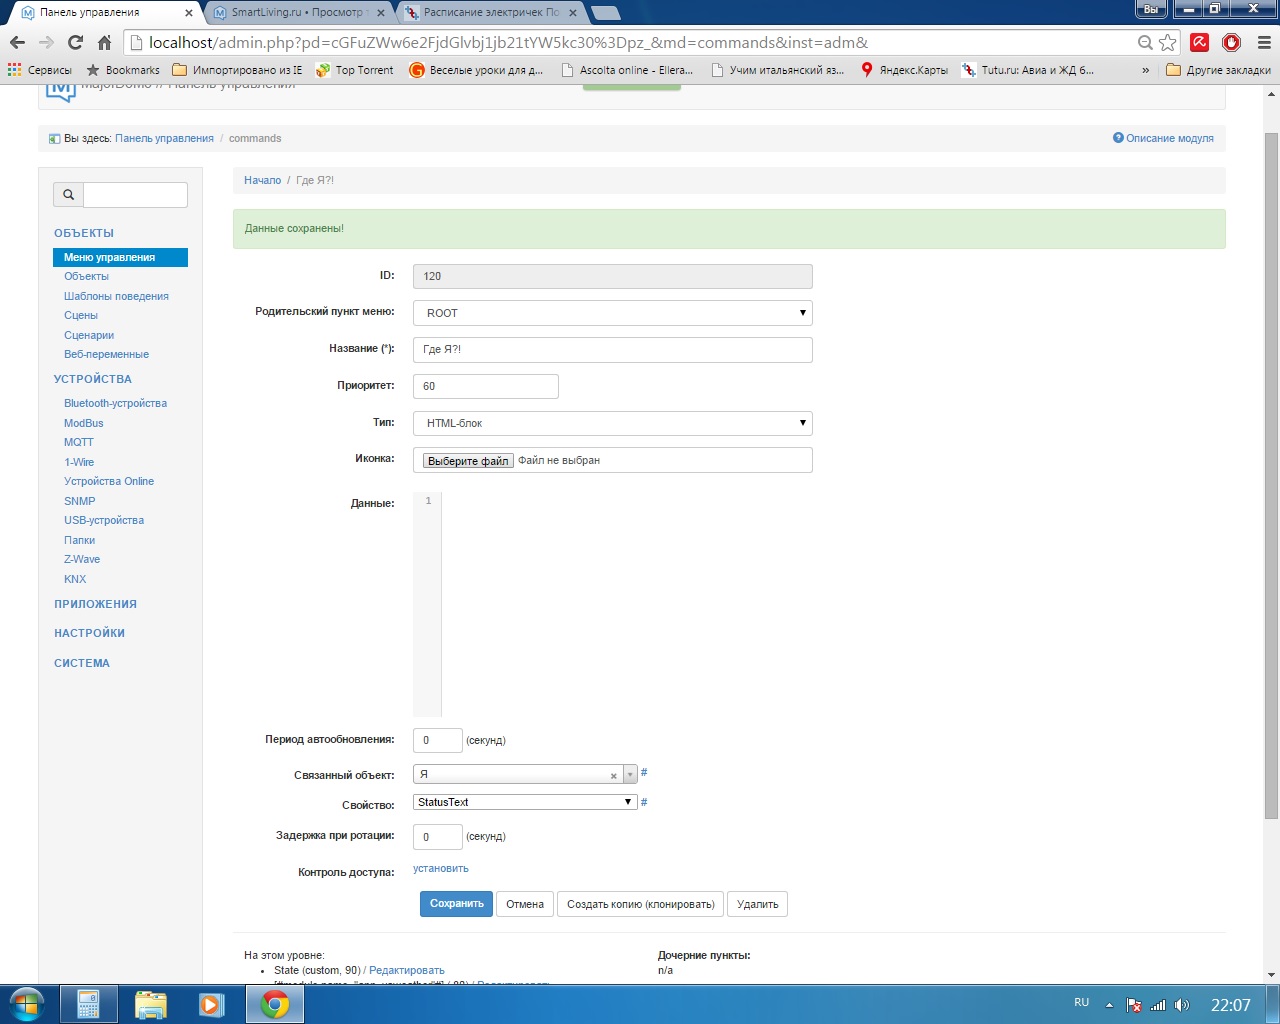Click the Редактировать link for State item
Viewport: 1280px width, 1024px height.
[407, 970]
